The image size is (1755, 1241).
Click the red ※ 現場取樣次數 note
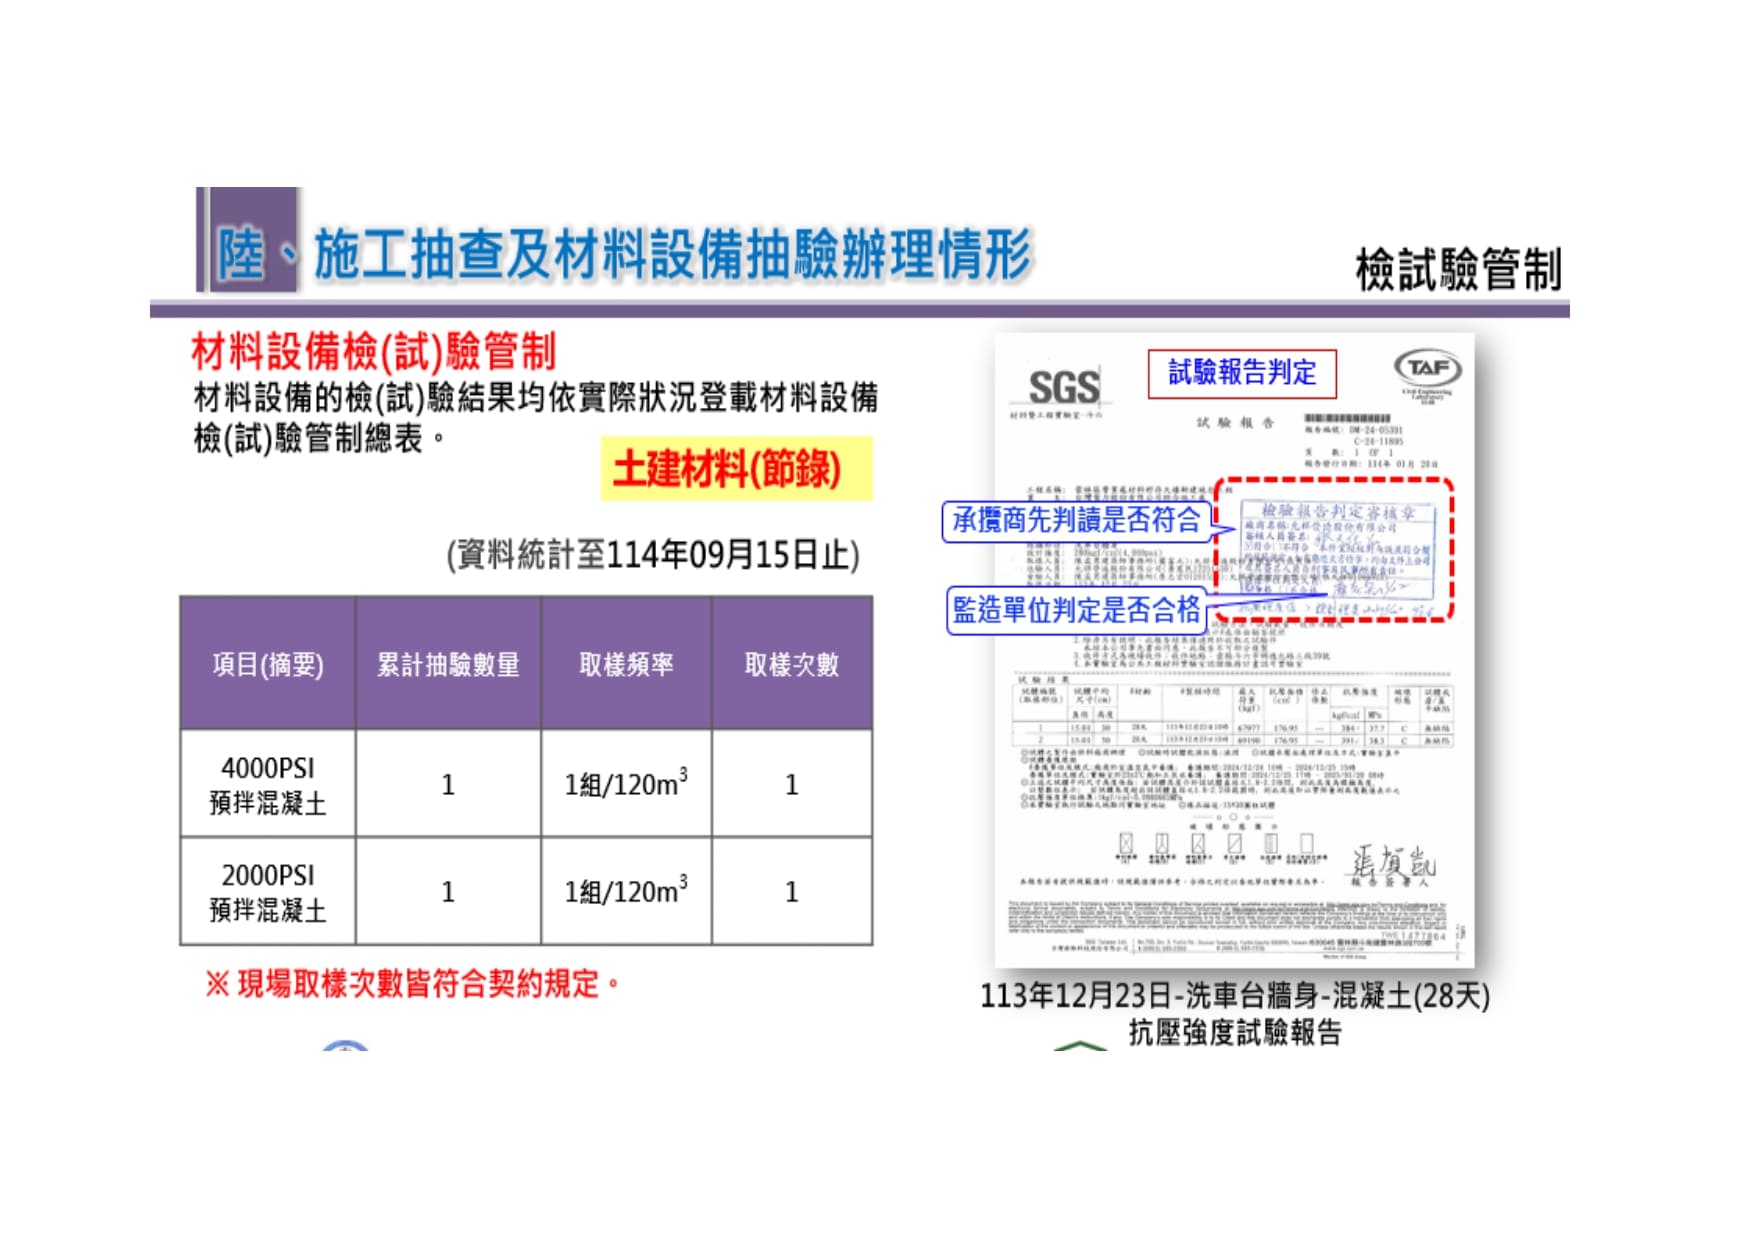(412, 983)
